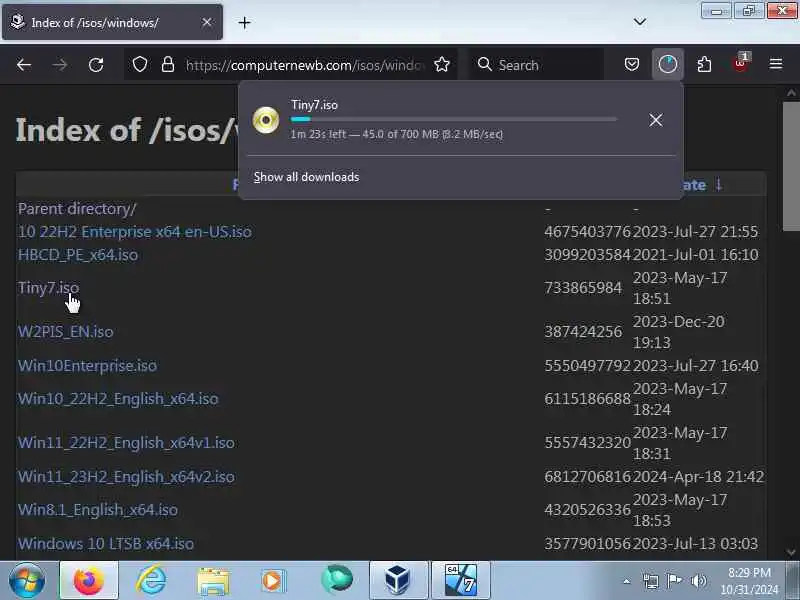Viewport: 800px width, 600px height.
Task: Click file size 3577901056
Action: (588, 543)
